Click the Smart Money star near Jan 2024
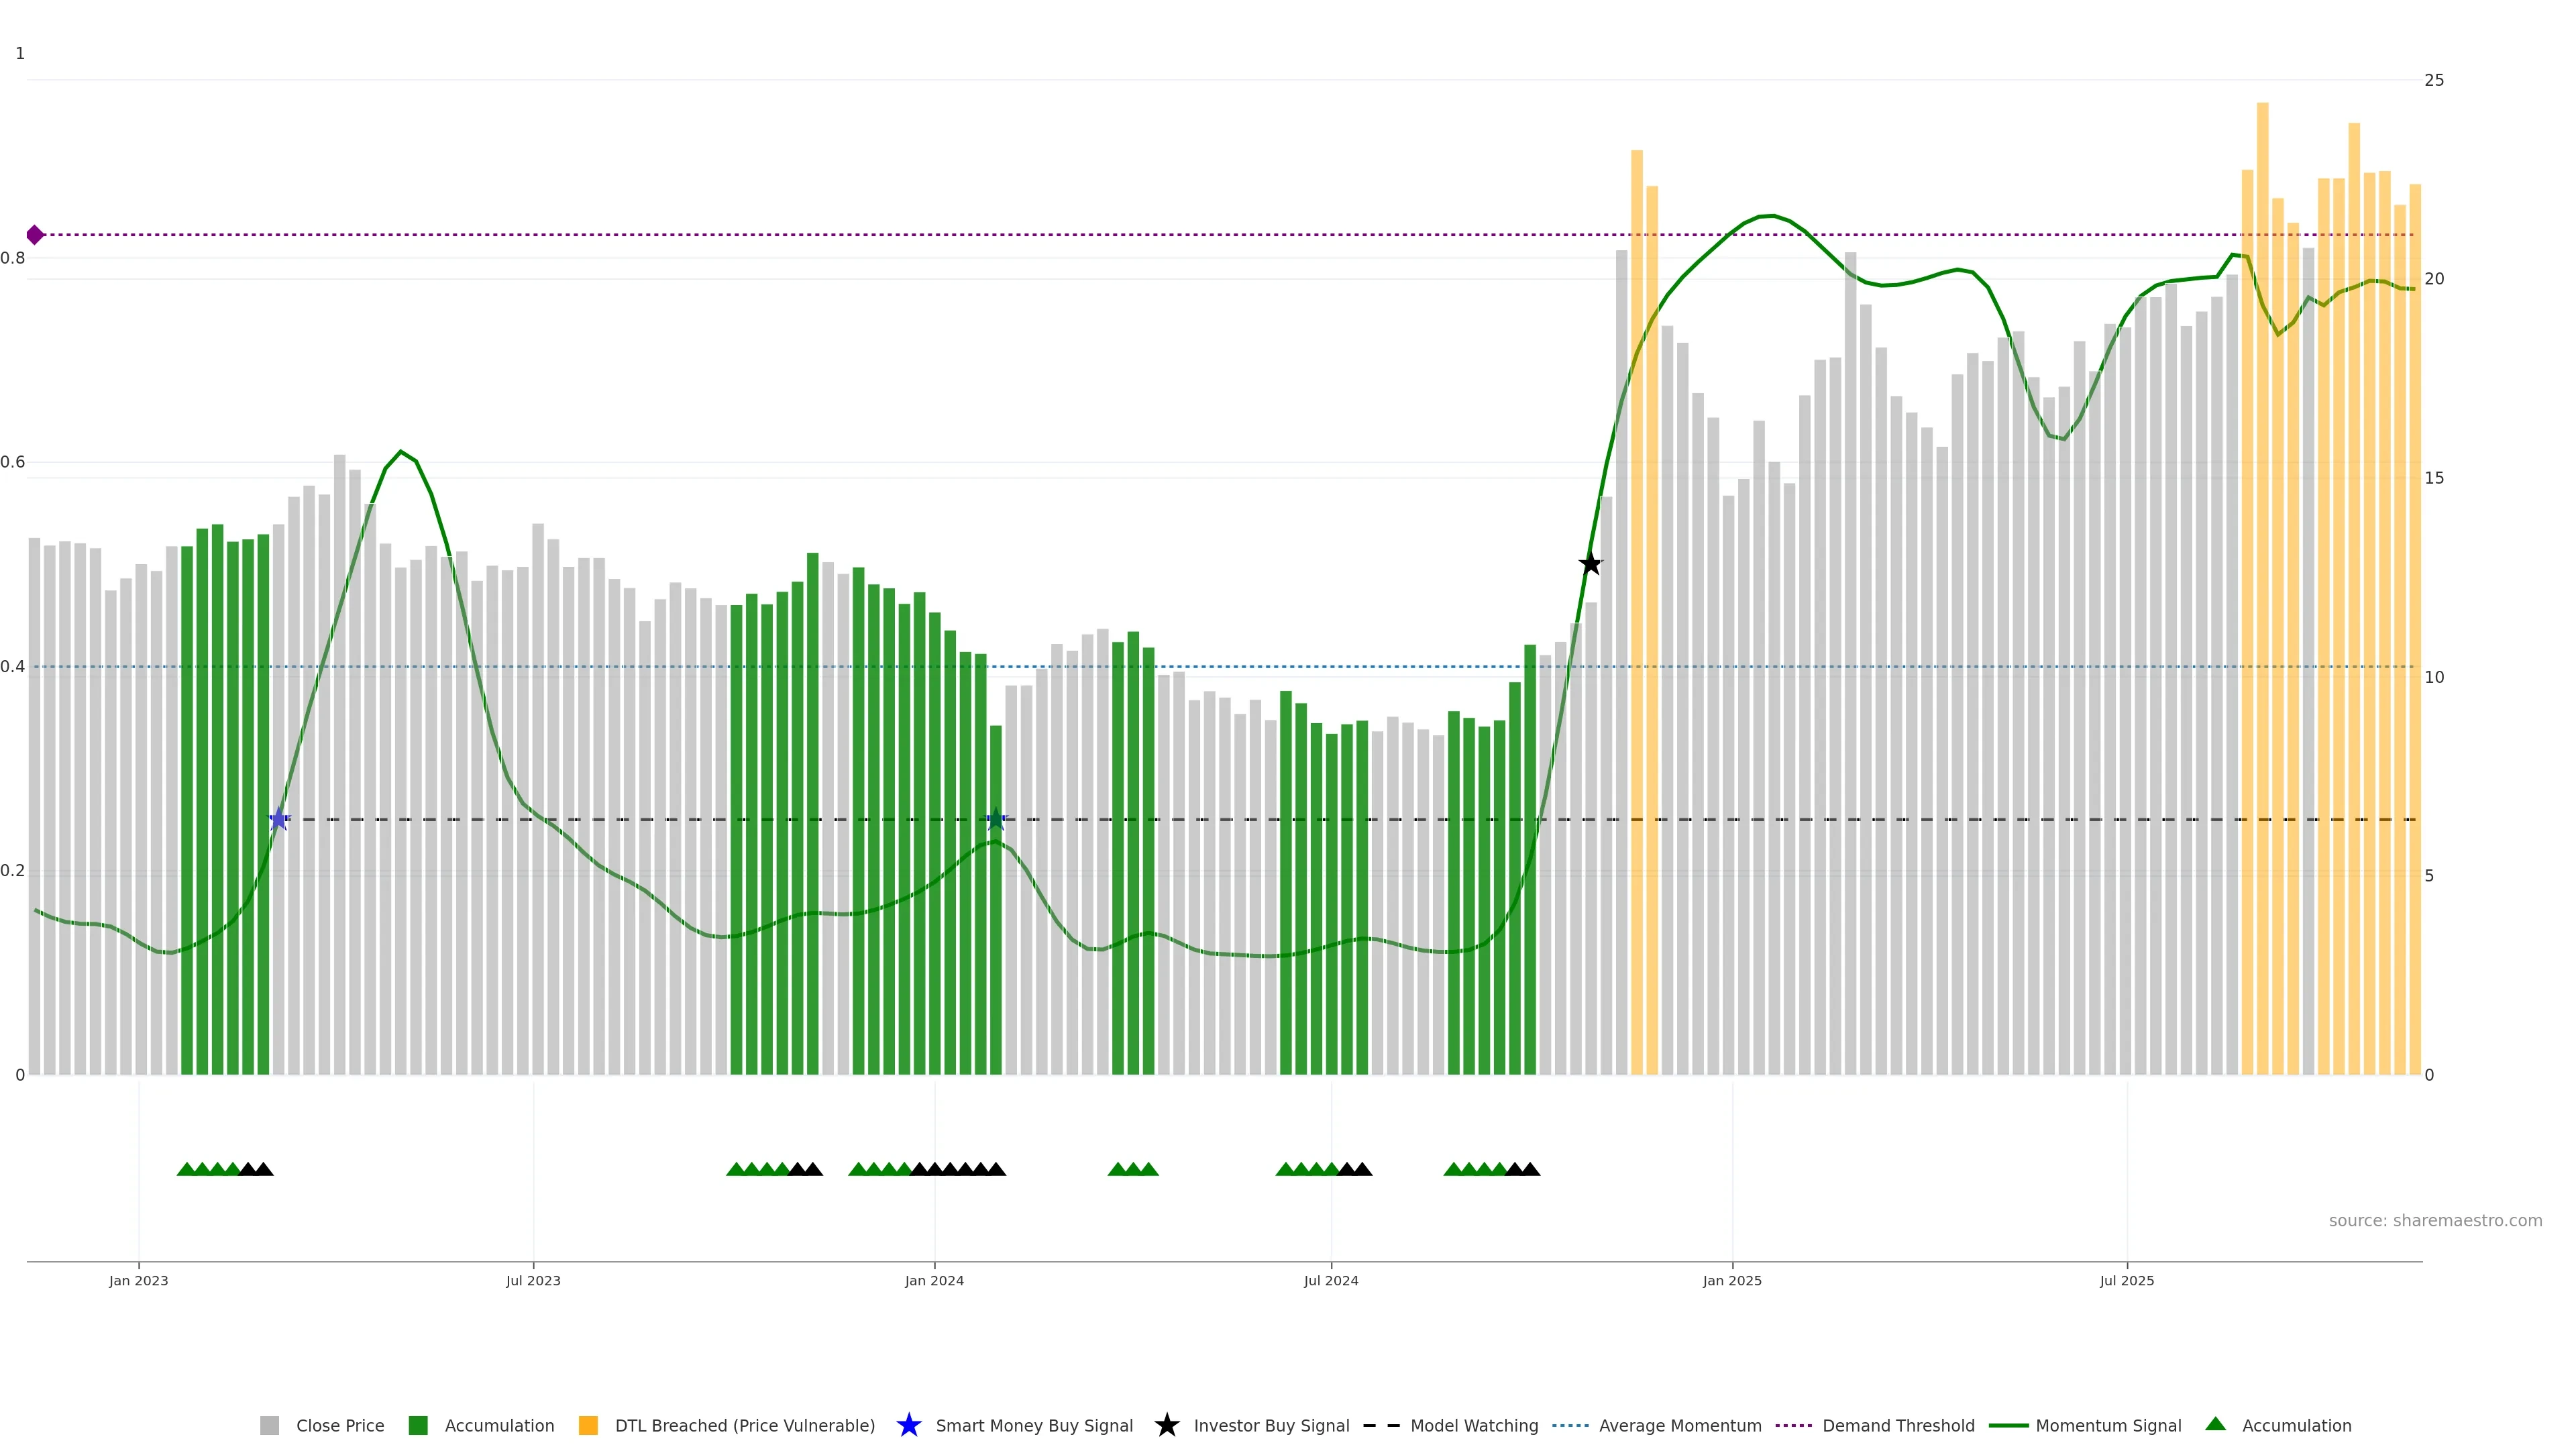This screenshot has height=1449, width=2576. point(996,820)
